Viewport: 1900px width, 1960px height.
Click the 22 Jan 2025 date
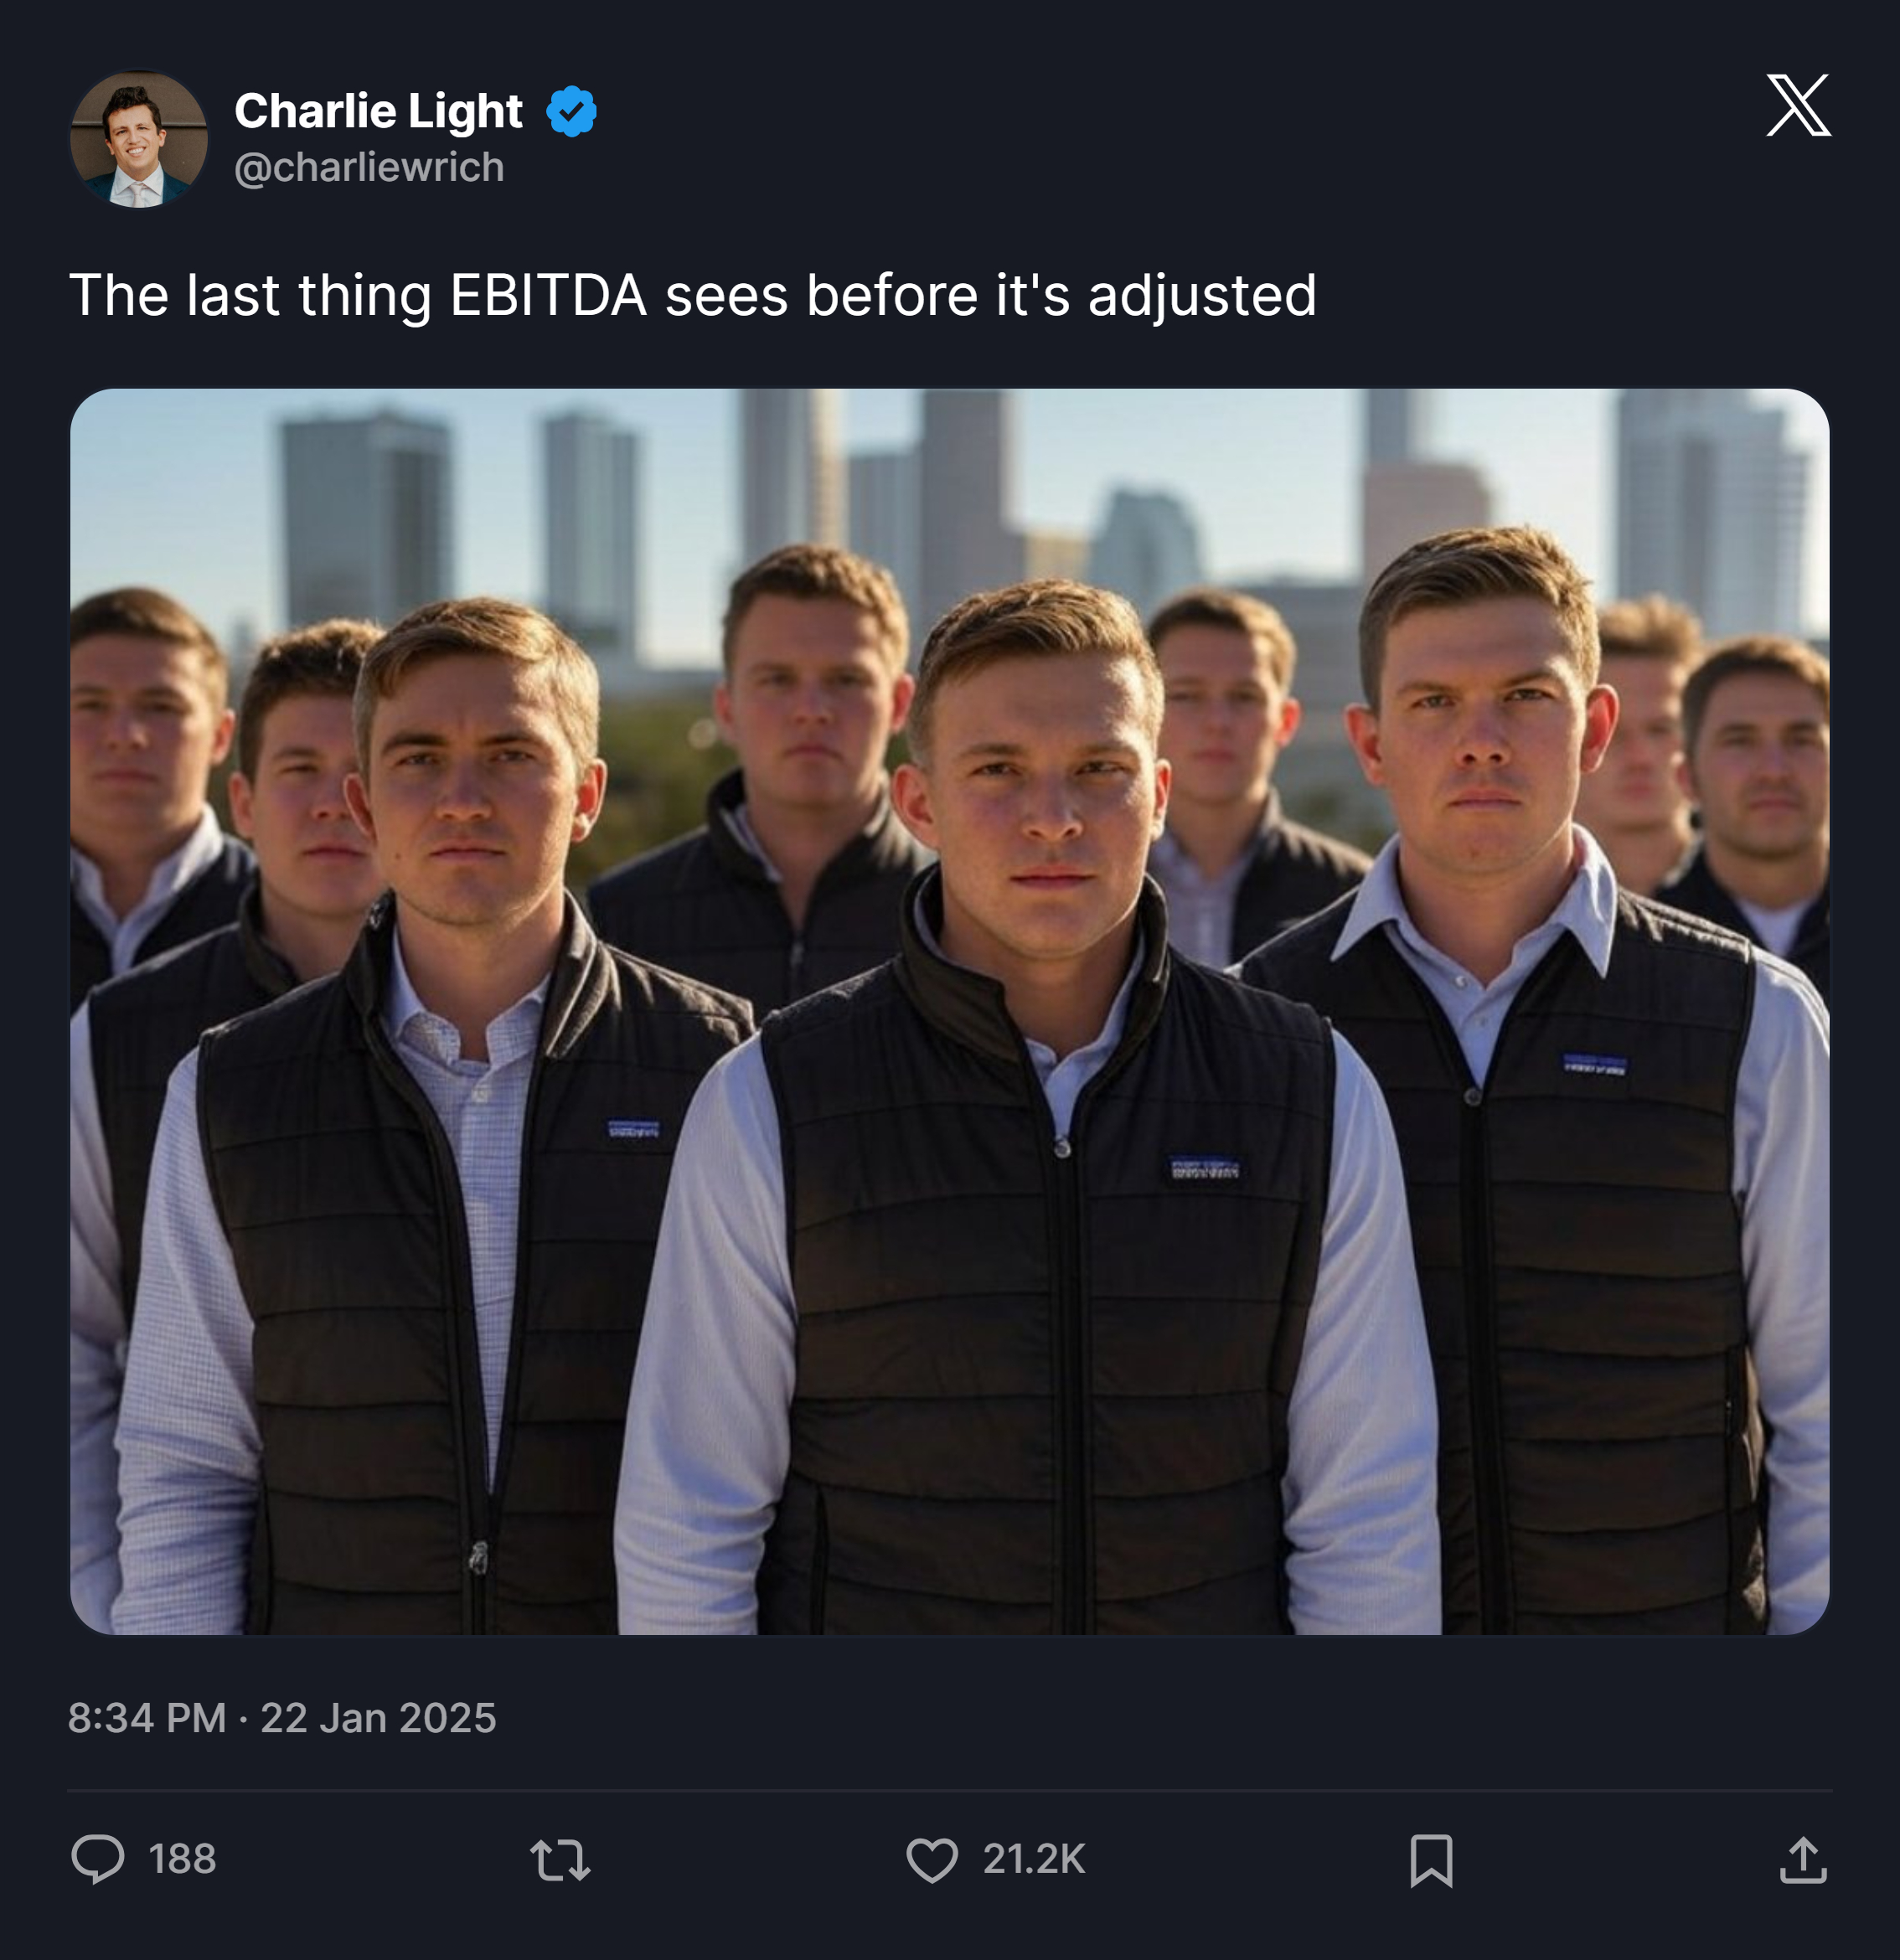(x=378, y=1718)
